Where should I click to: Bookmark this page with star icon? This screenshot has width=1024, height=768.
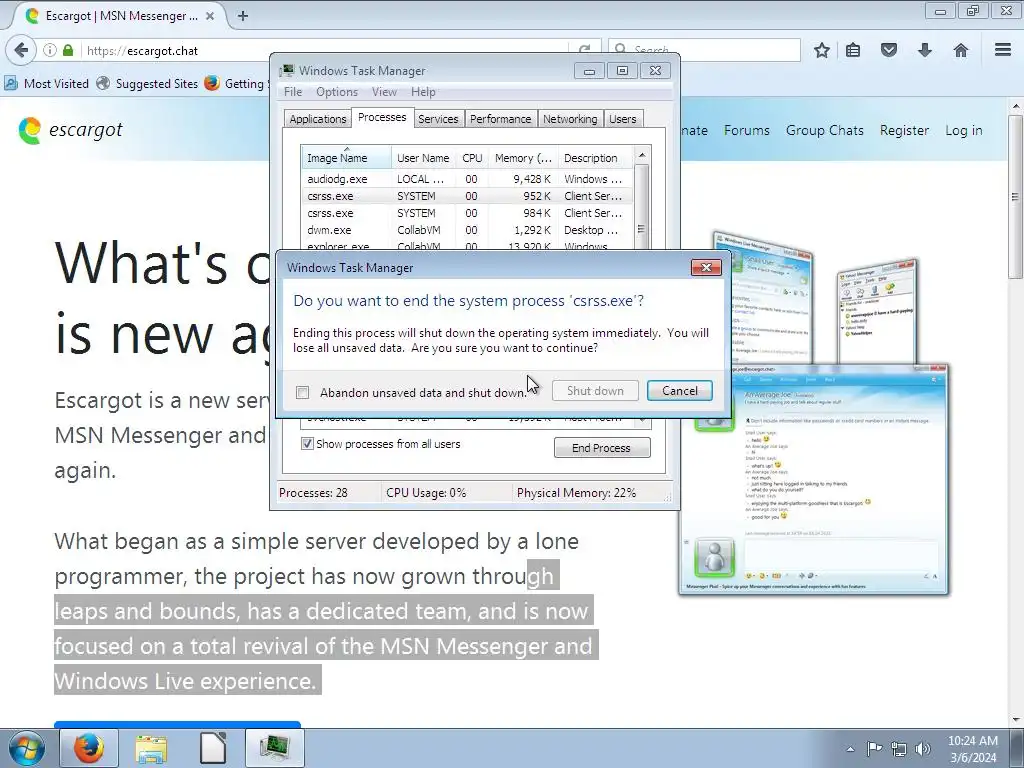[822, 50]
